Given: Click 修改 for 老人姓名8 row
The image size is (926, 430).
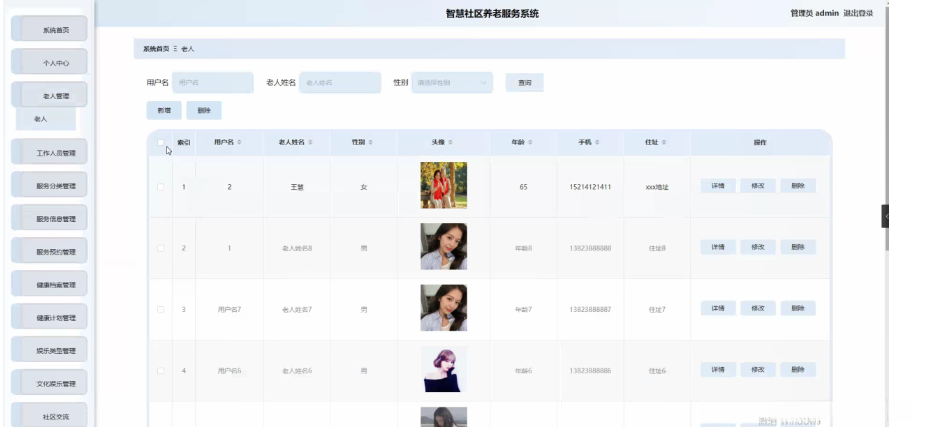Looking at the screenshot, I should pyautogui.click(x=758, y=247).
